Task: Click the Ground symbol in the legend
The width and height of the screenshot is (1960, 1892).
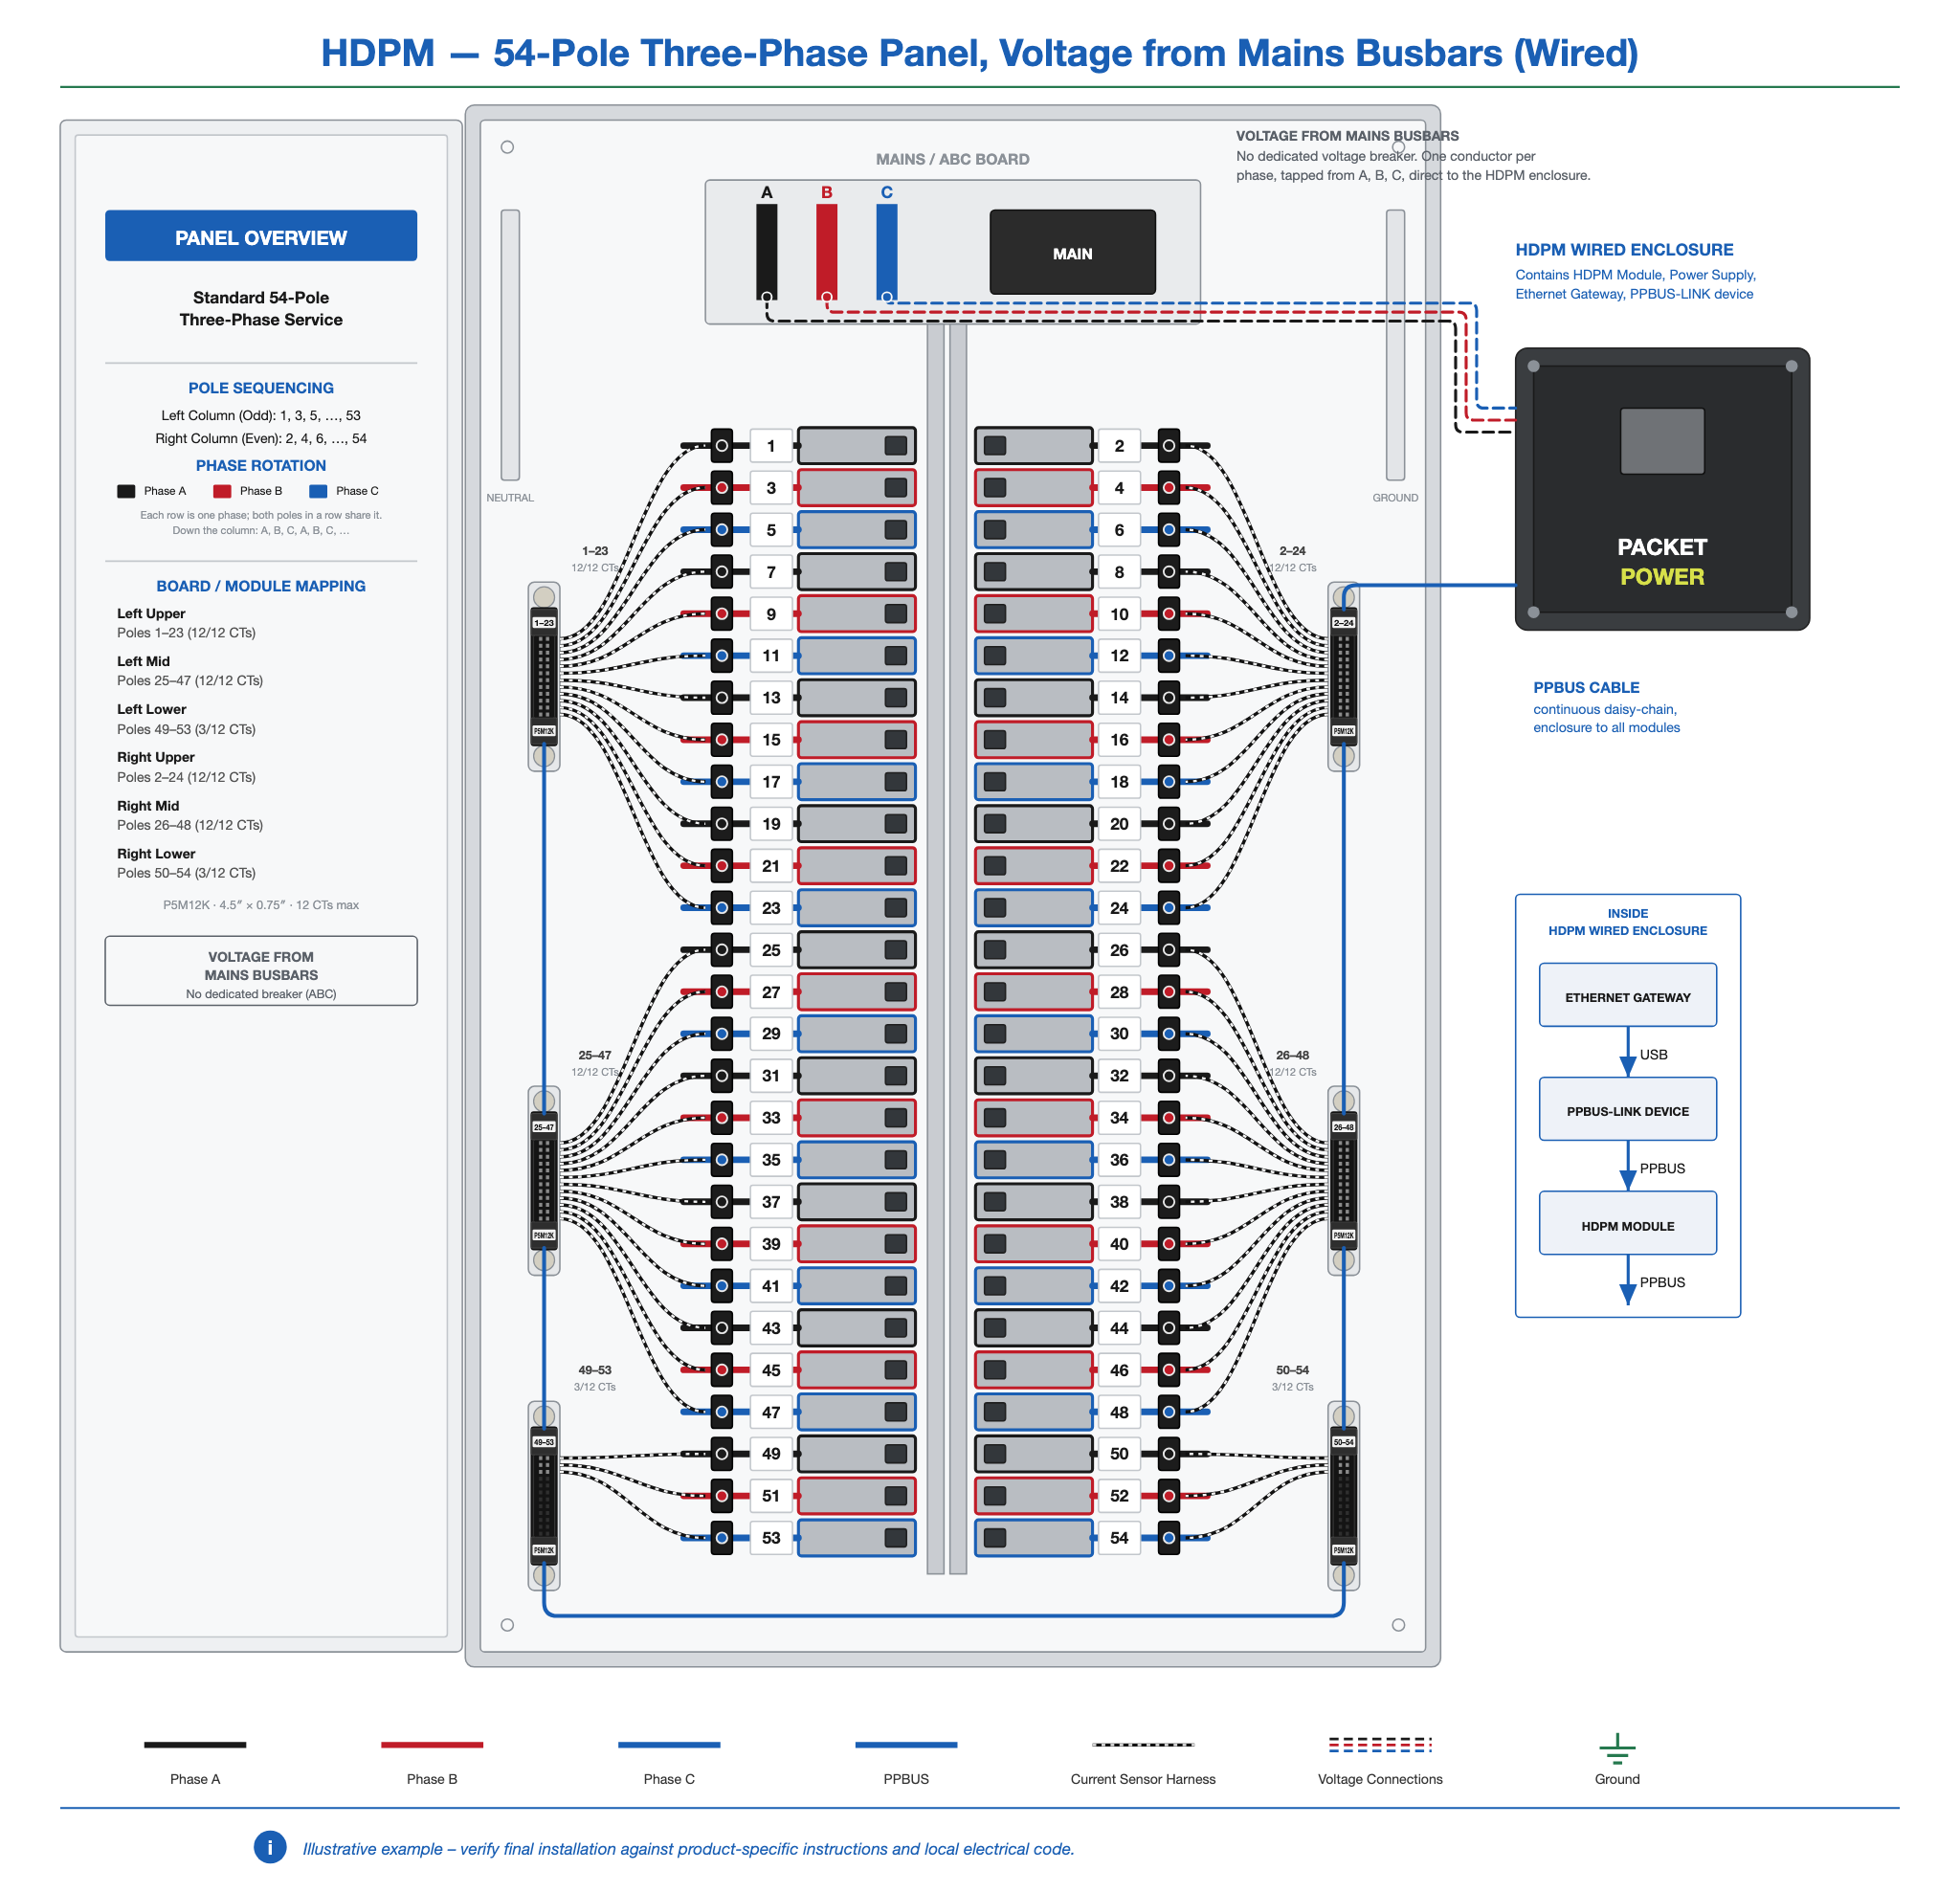Action: pyautogui.click(x=1617, y=1748)
